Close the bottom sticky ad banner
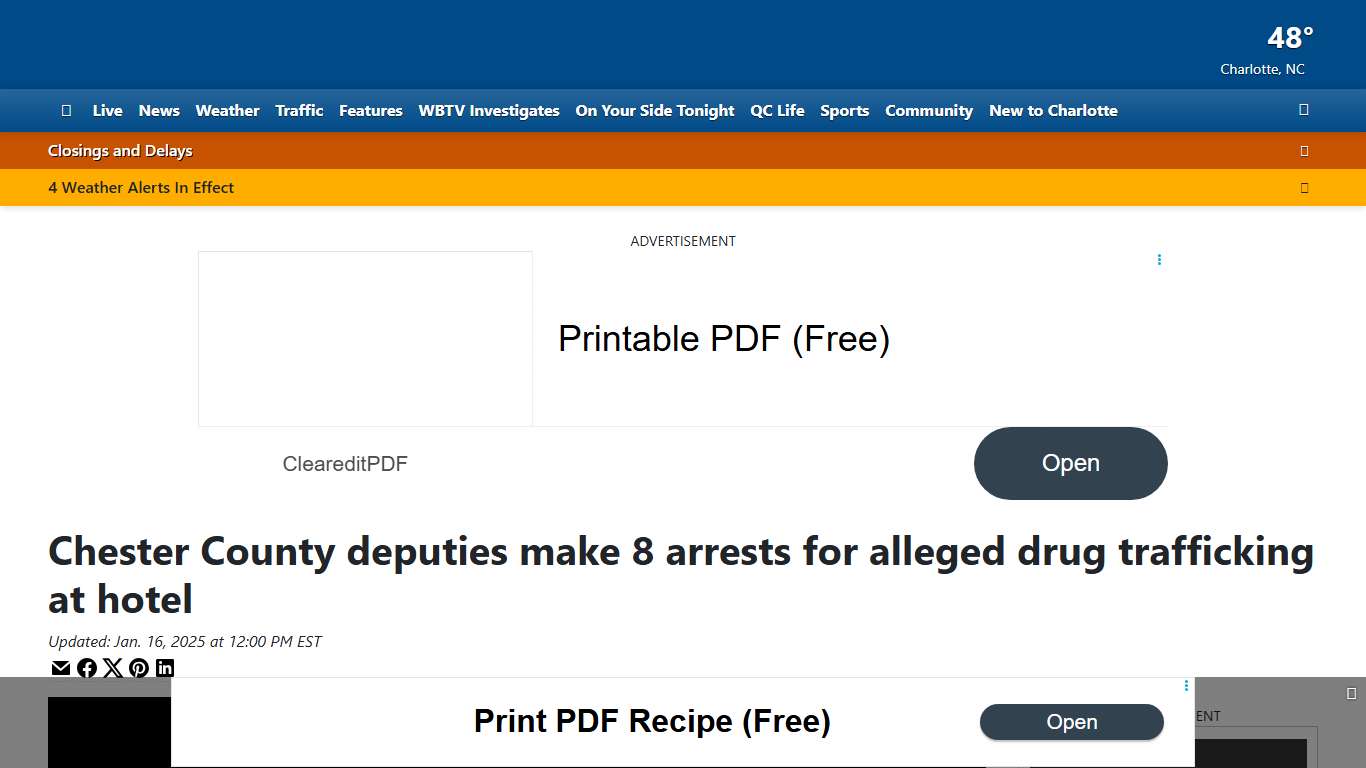This screenshot has height=768, width=1366. click(1351, 694)
